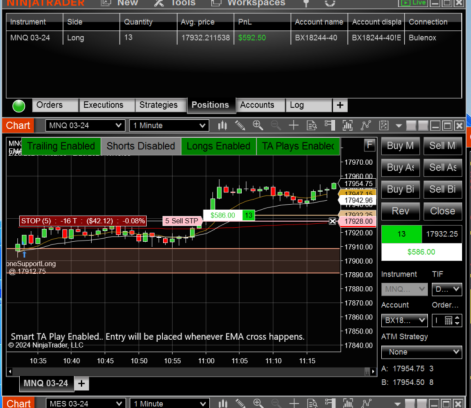Viewport: 471px width, 408px height.
Task: Add a new chart tab with plus
Action: coord(81,384)
